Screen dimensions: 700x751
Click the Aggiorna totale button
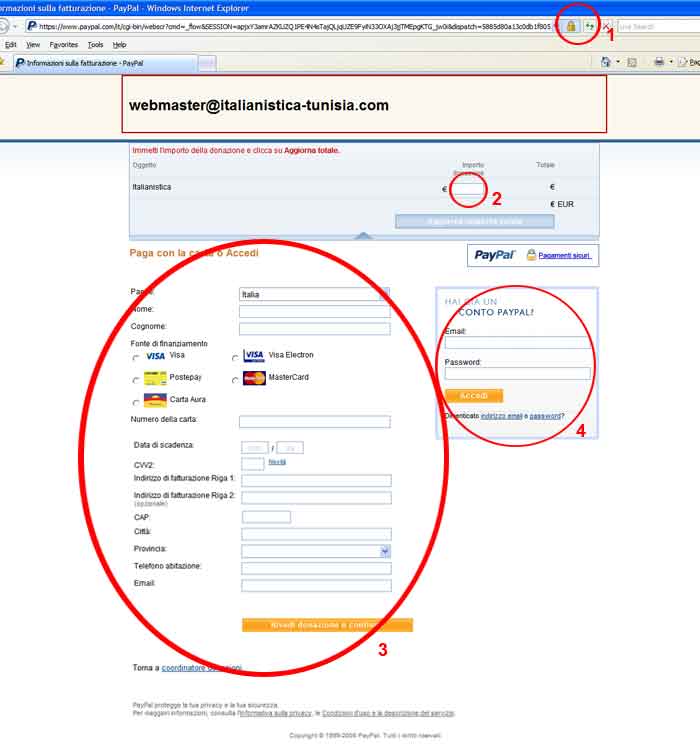[474, 221]
